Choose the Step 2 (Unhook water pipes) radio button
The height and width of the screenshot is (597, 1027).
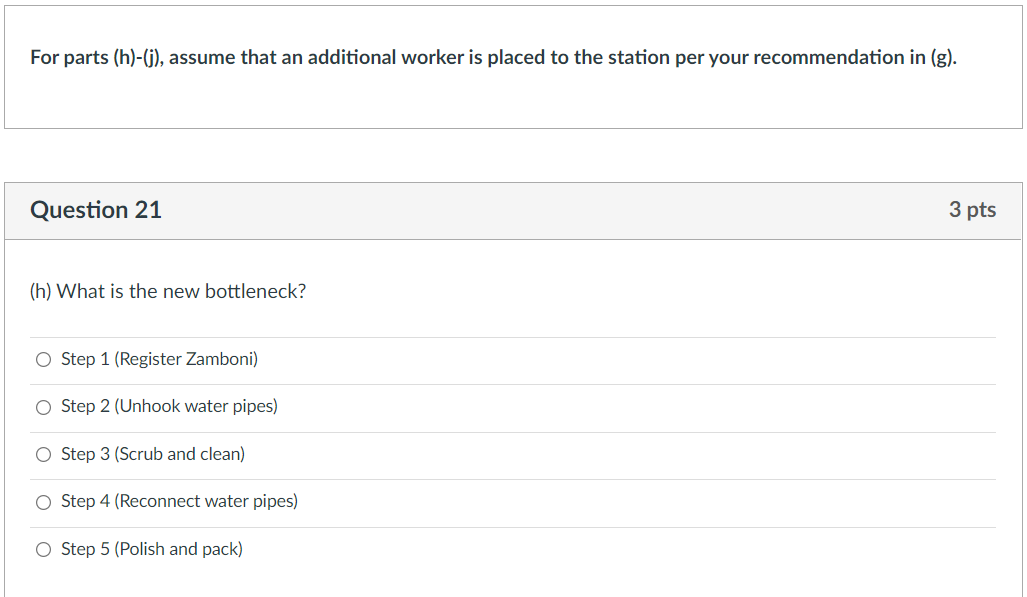point(43,407)
